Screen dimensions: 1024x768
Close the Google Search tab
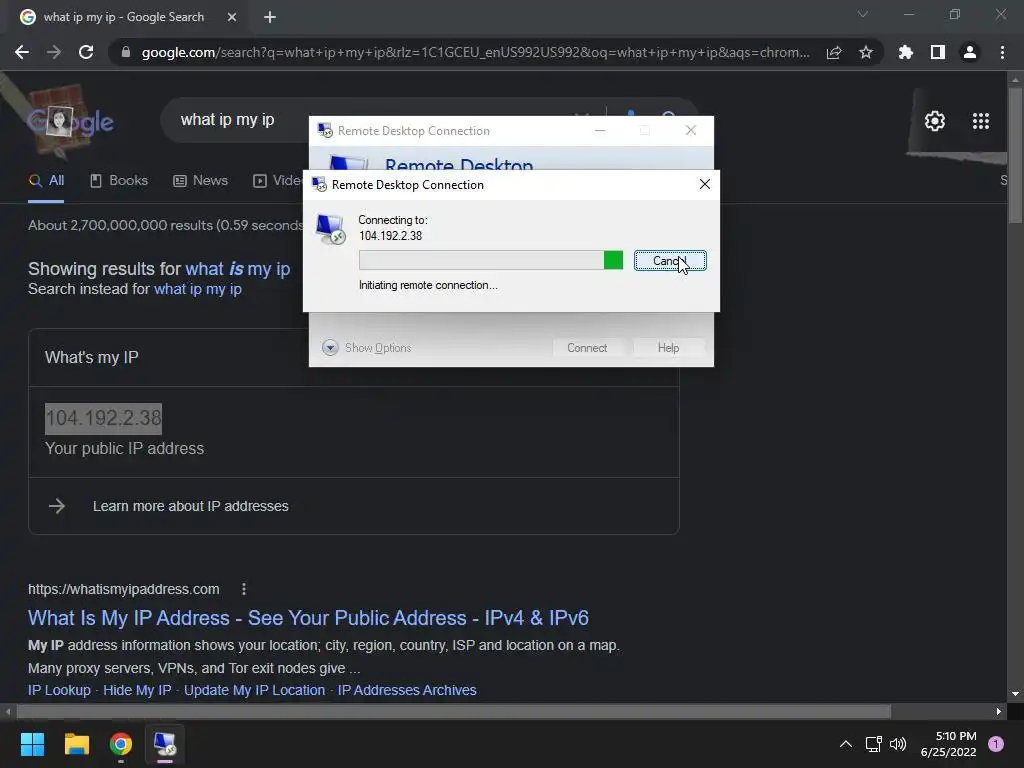pyautogui.click(x=232, y=17)
